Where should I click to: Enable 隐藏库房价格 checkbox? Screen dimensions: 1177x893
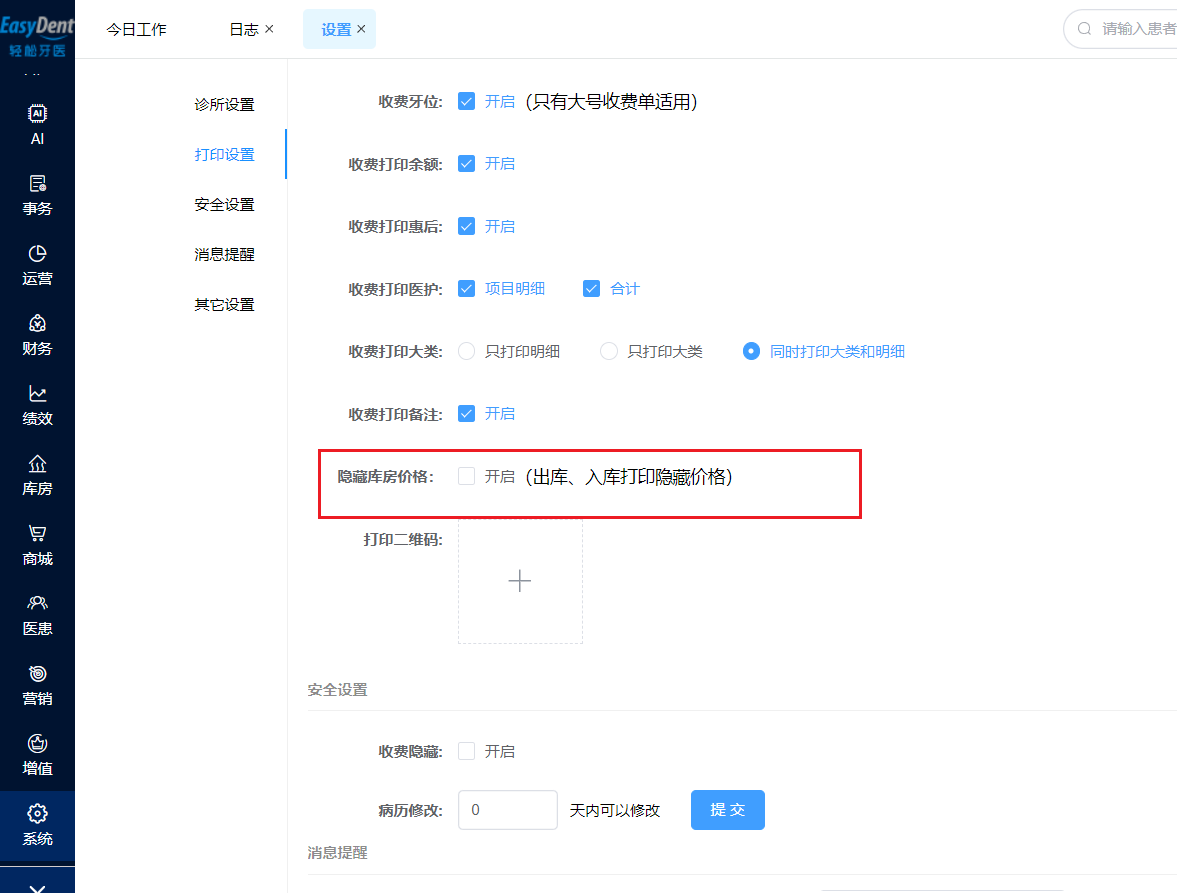[466, 477]
